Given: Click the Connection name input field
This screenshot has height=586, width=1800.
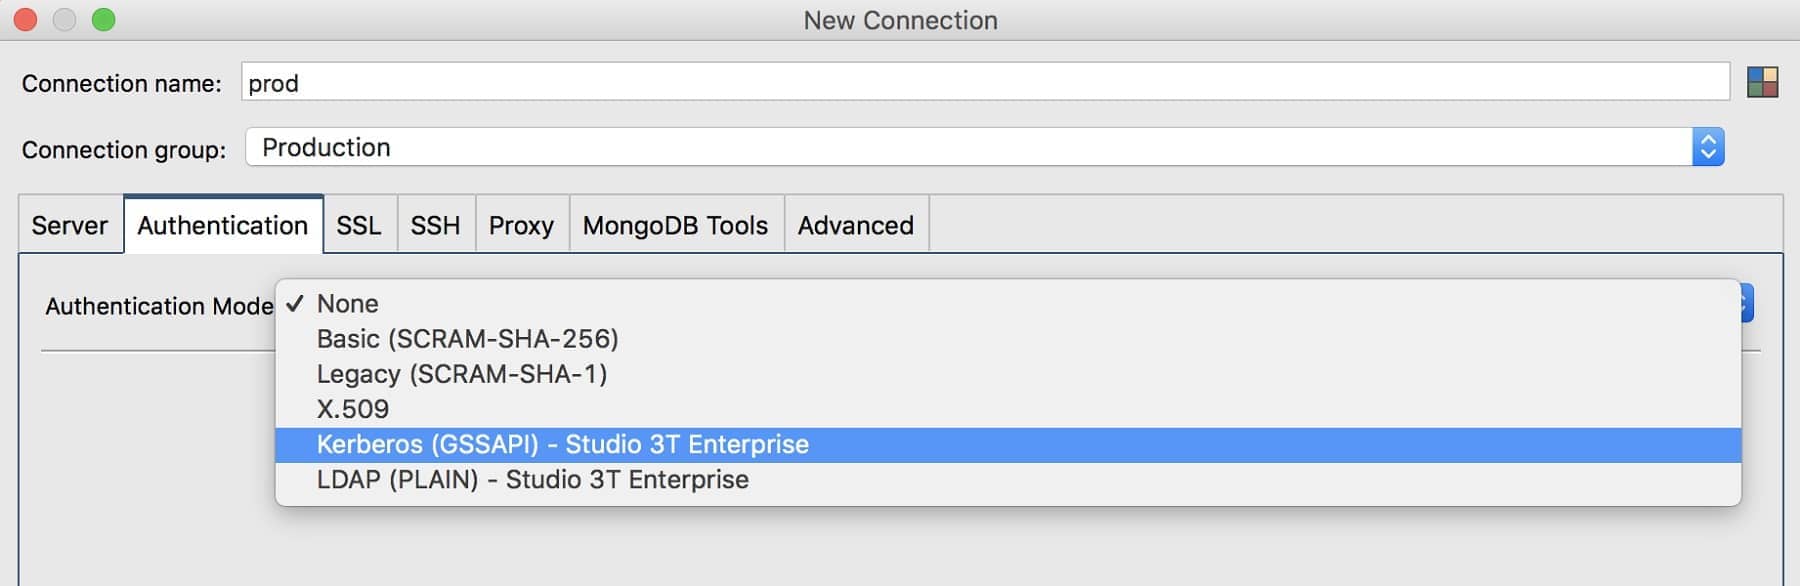Looking at the screenshot, I should click(x=984, y=82).
